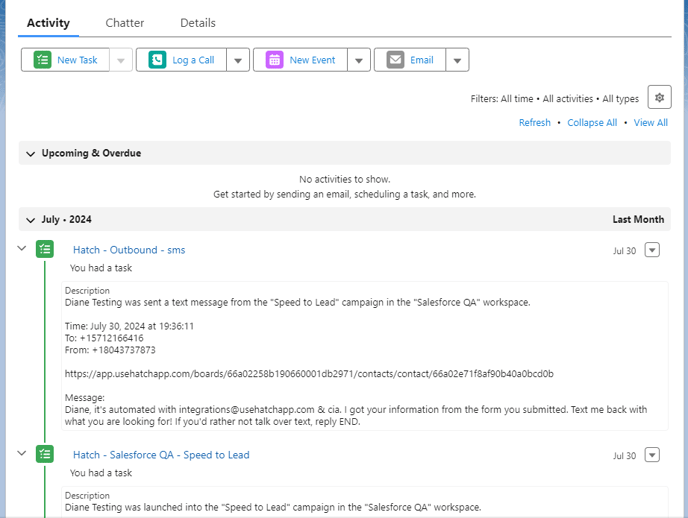Click the green New Task icon
Viewport: 688px width, 518px height.
pyautogui.click(x=41, y=60)
